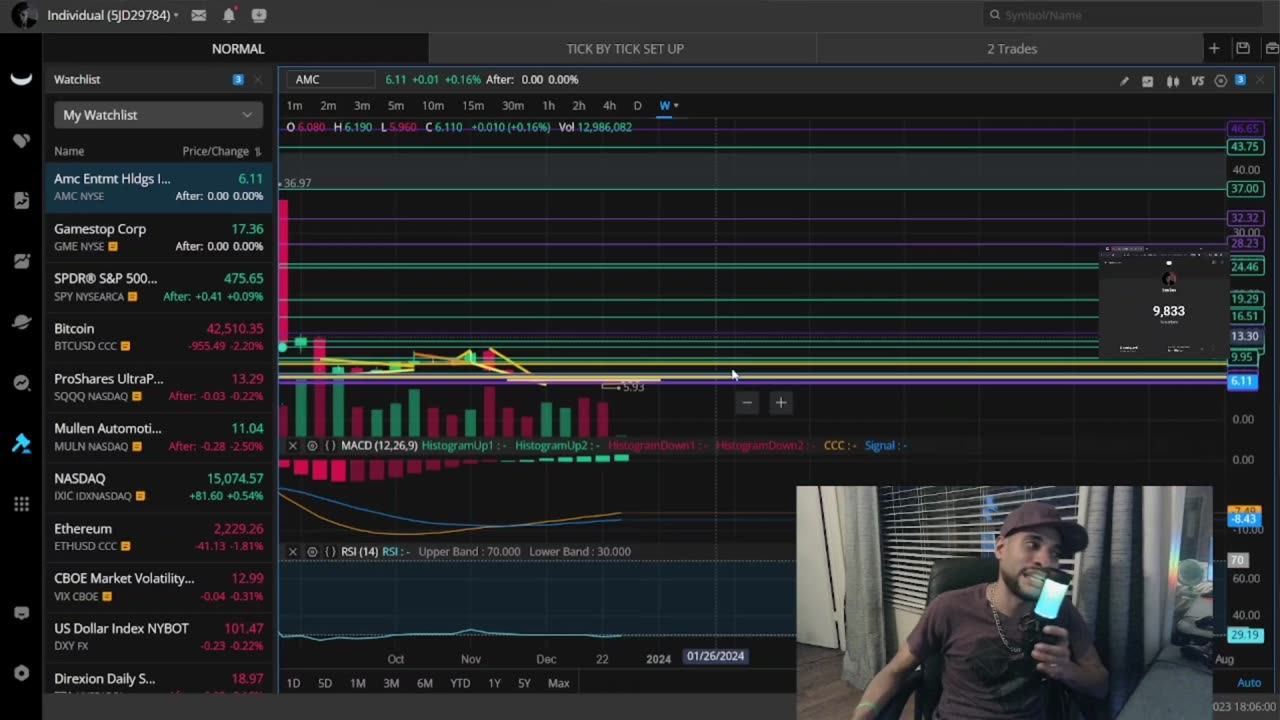This screenshot has width=1280, height=720.
Task: Select Bitcoin row in watchlist
Action: [158, 337]
